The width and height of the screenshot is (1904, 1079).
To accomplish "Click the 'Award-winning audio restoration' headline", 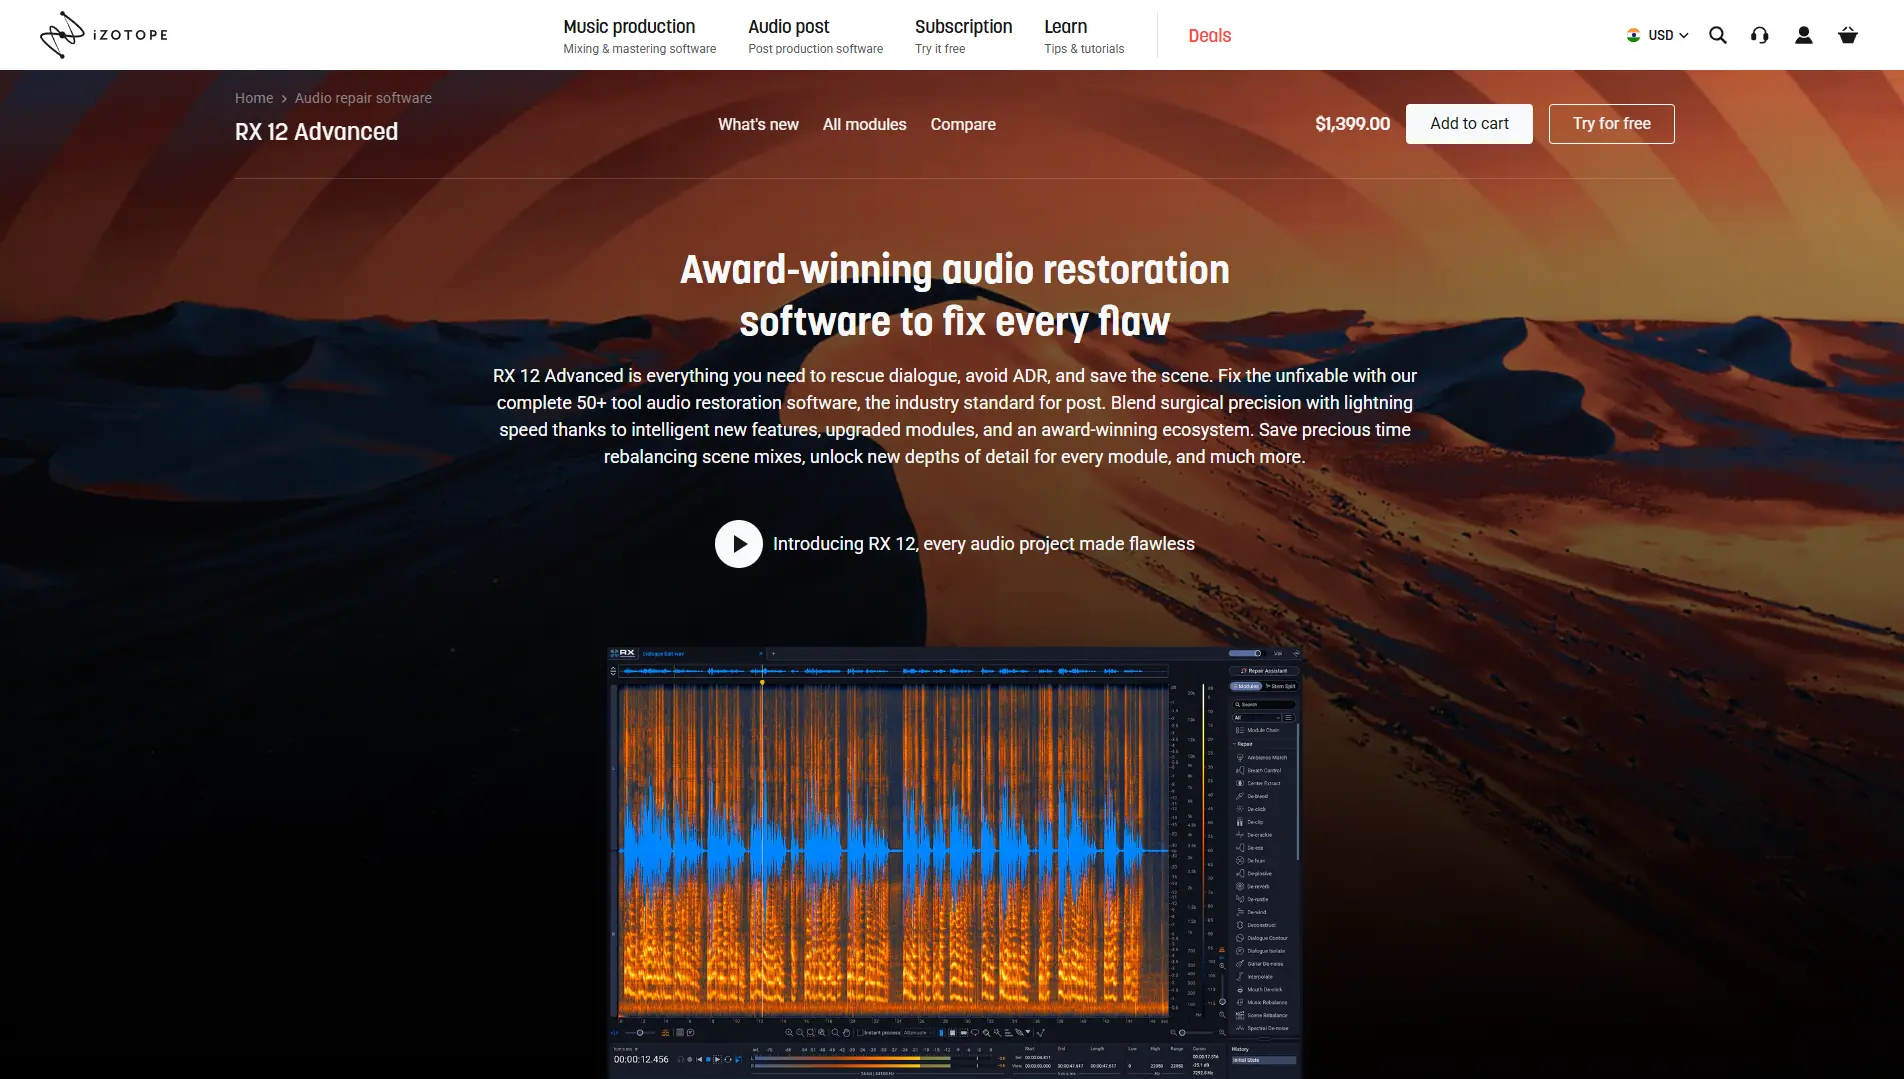I will [955, 270].
